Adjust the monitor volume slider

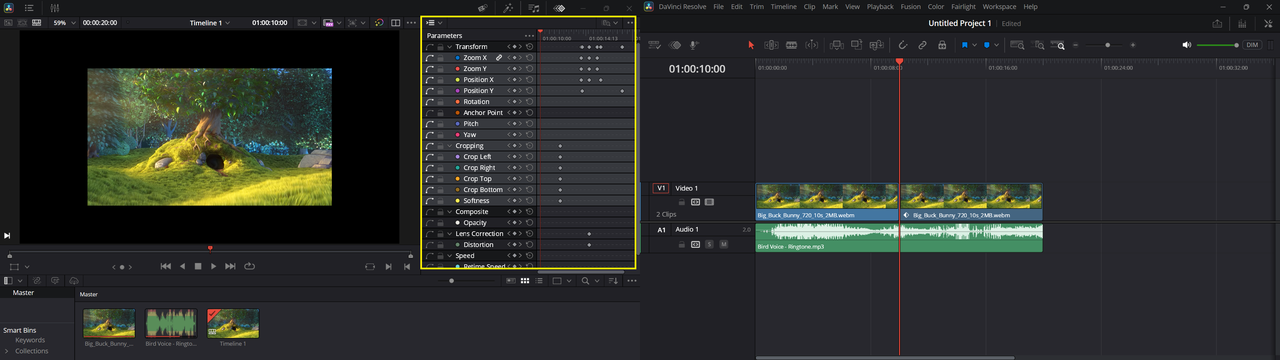tap(1217, 45)
